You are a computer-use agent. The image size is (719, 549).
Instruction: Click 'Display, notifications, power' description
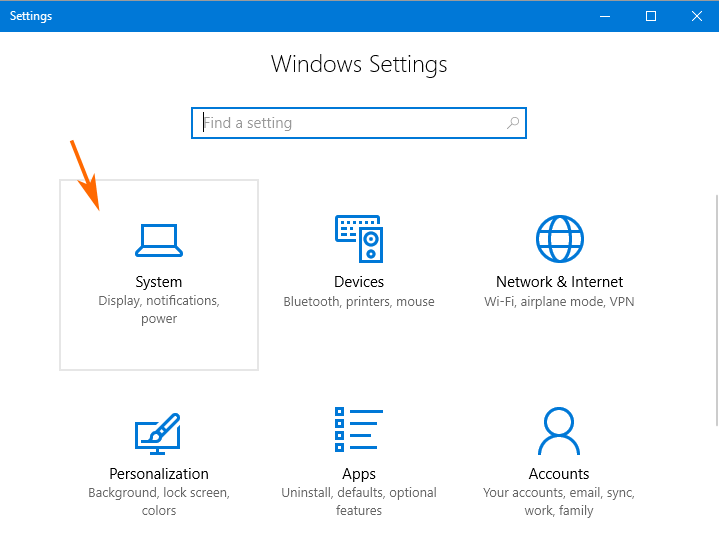(159, 310)
